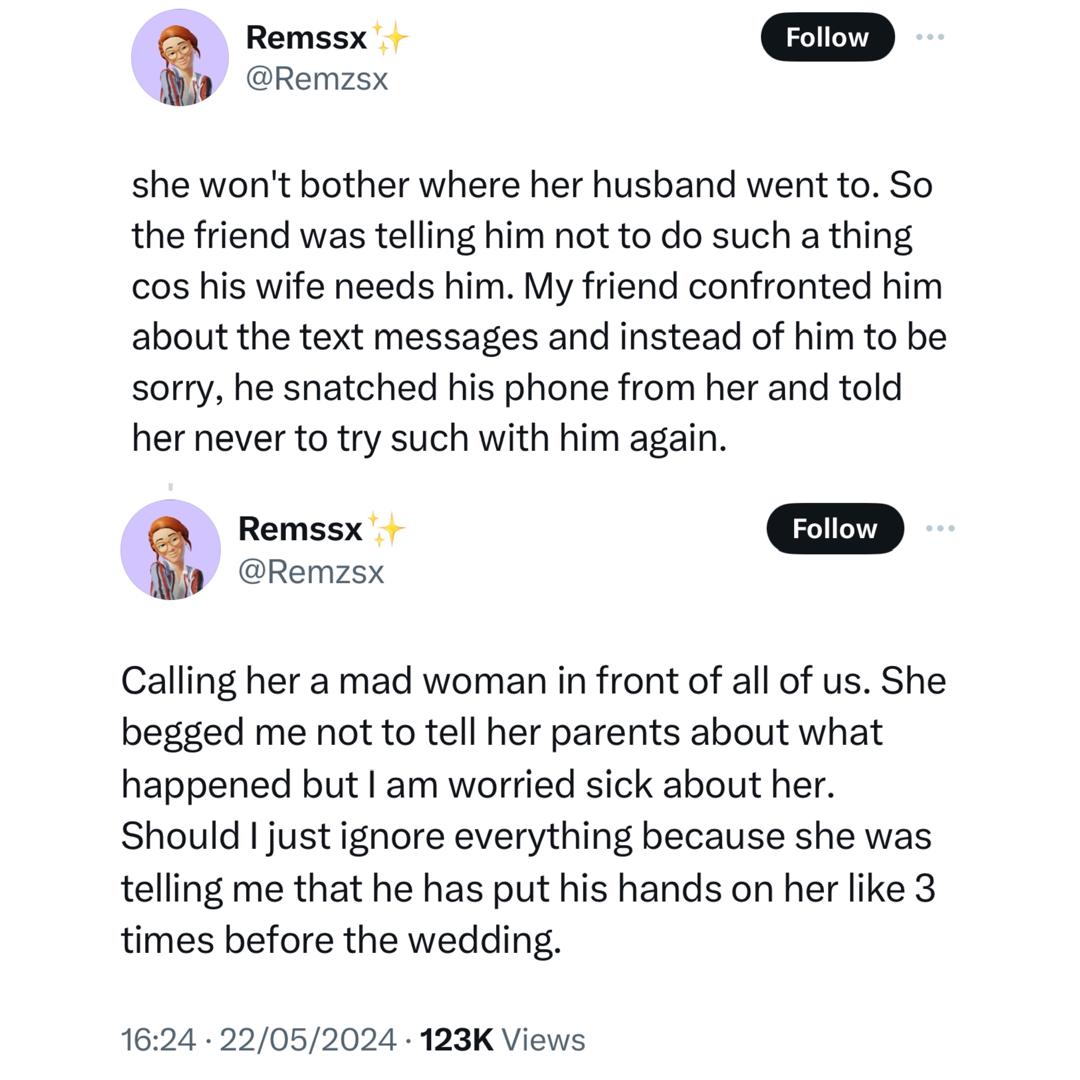Click the profile avatar on the bottom tweet
Screen dimensions: 1080x1080
coord(170,549)
